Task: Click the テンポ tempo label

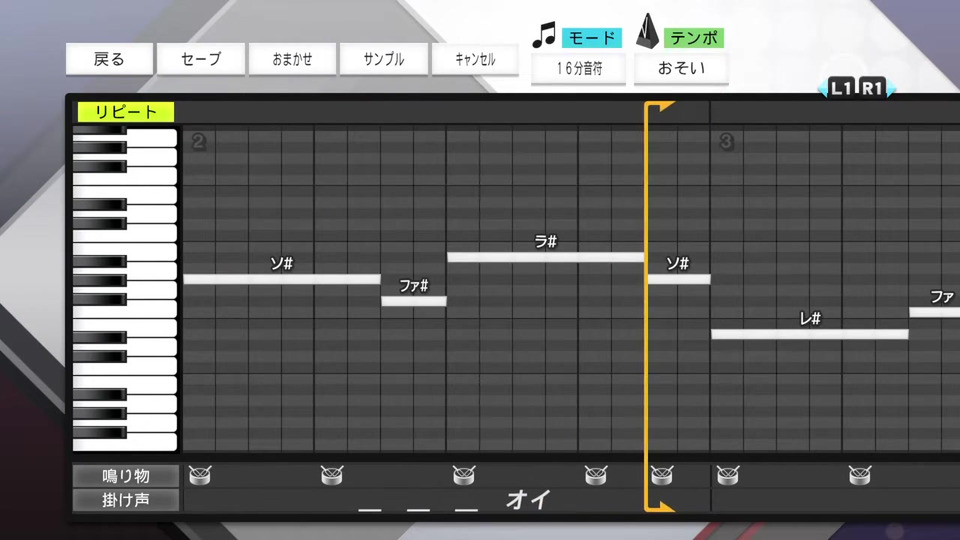Action: click(694, 38)
